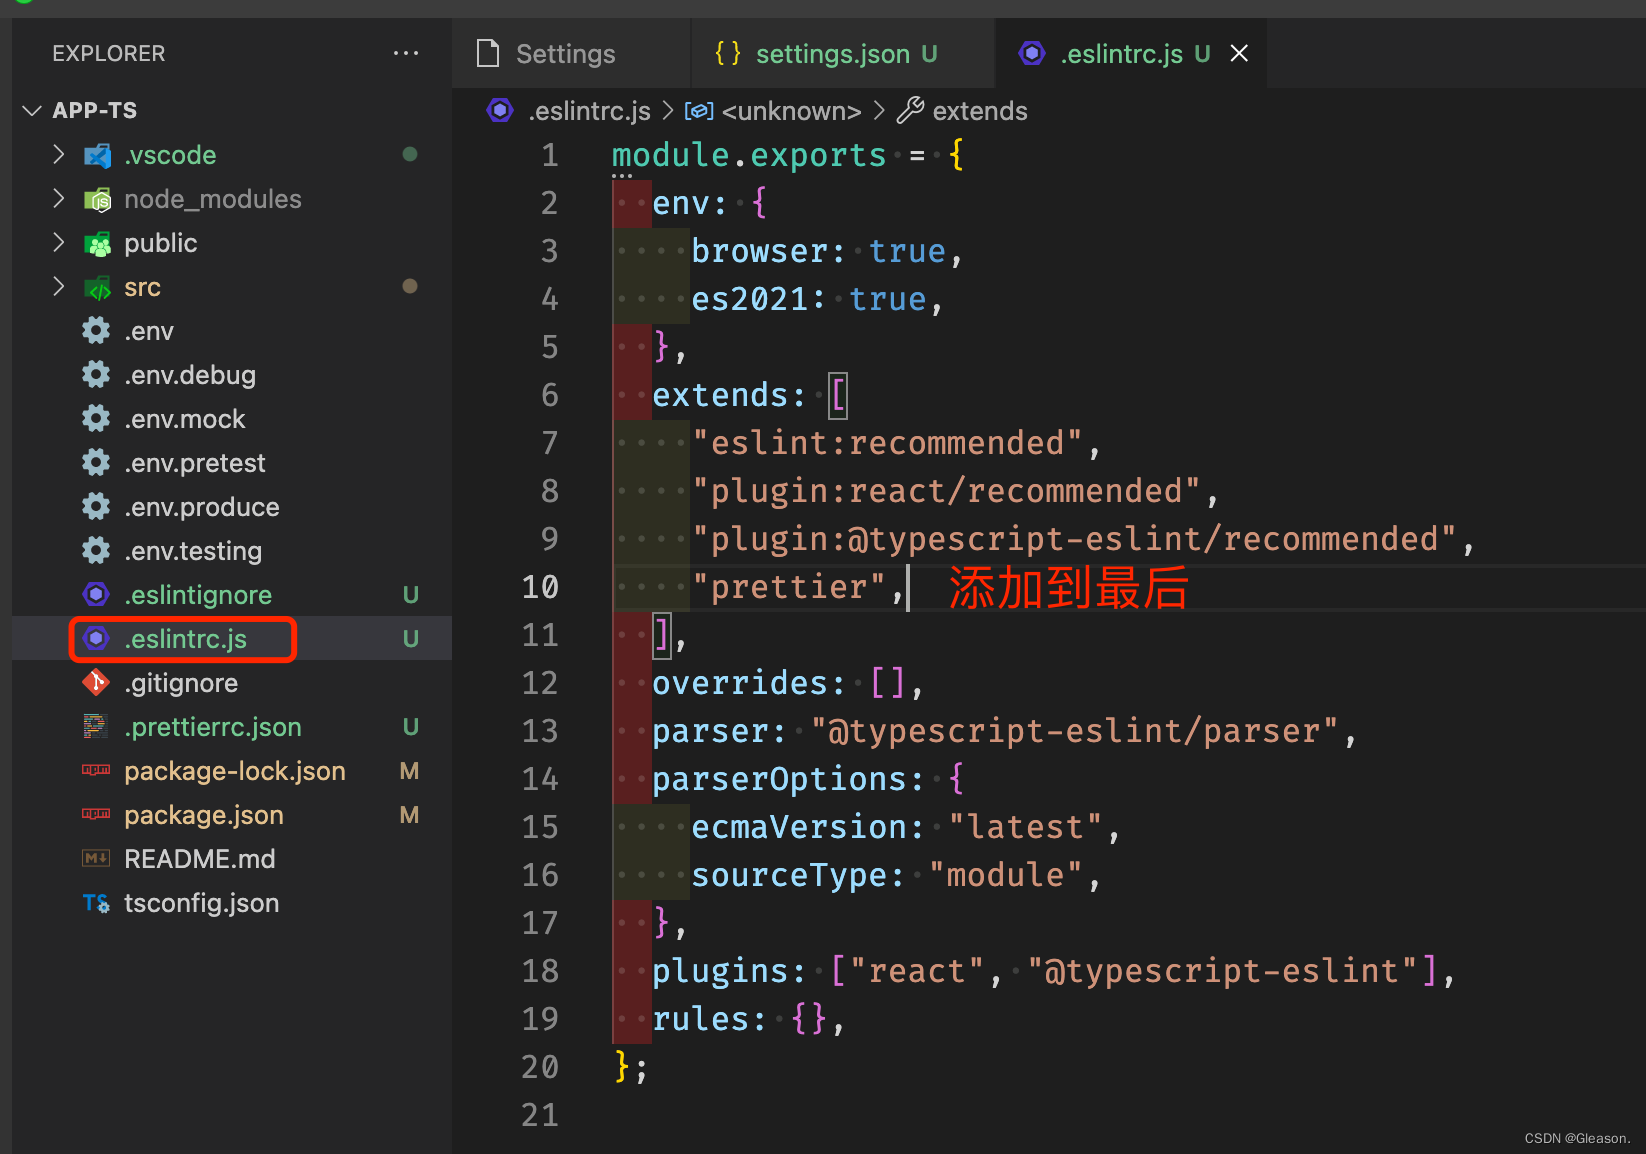Click line number 10 in the gutter
The height and width of the screenshot is (1154, 1646).
point(540,587)
